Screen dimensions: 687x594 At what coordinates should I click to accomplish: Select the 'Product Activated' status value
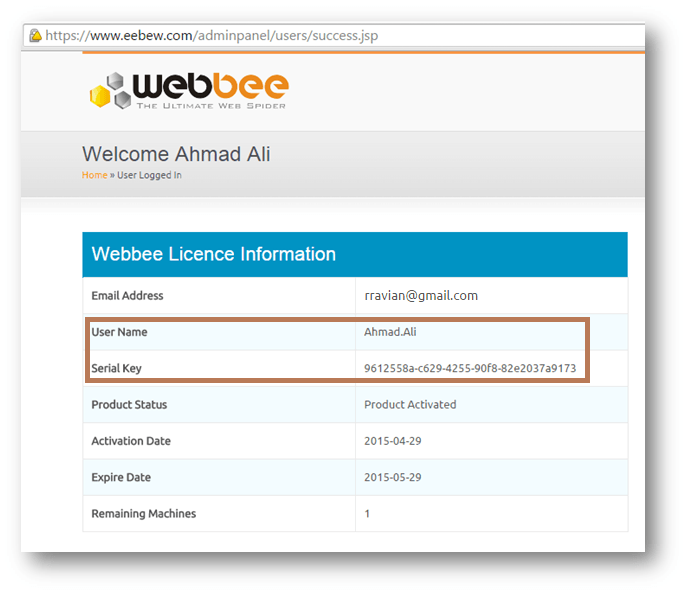click(x=410, y=405)
